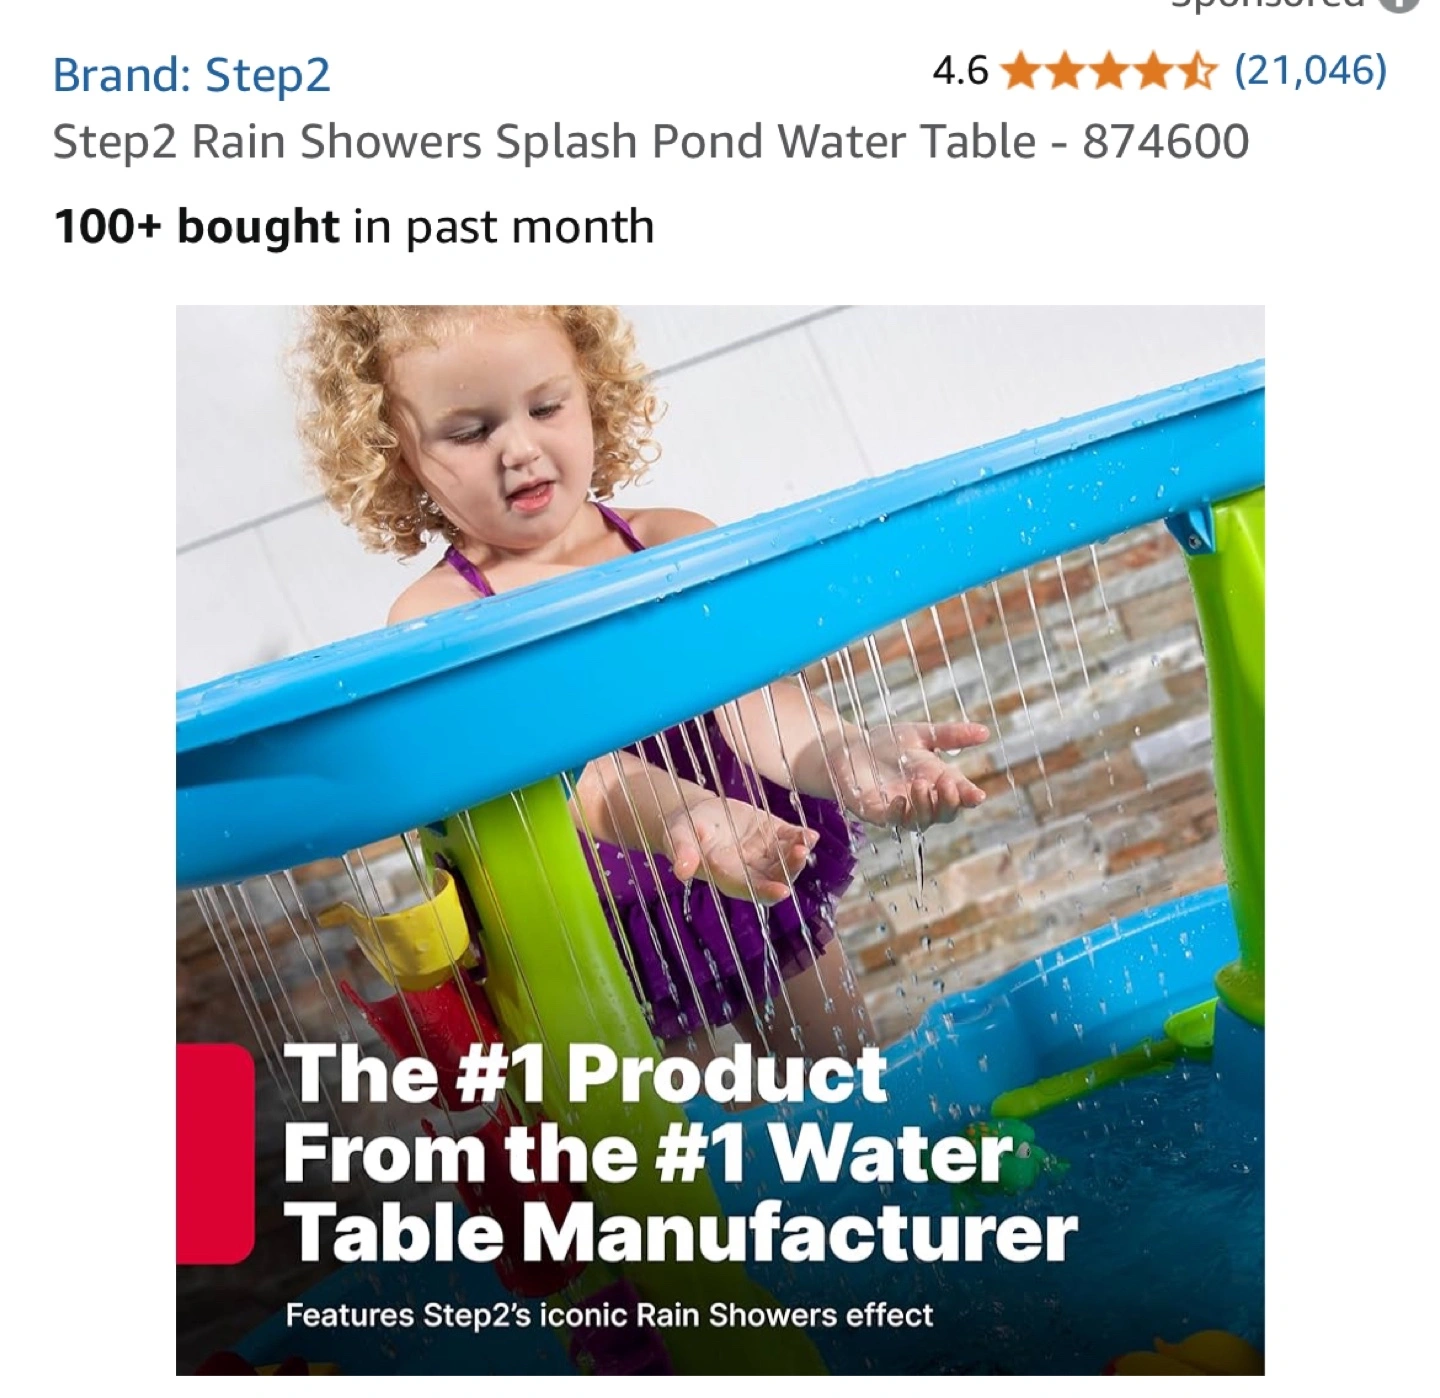Click the 'Features Step2's iconic Rain Showers' caption
1440x1398 pixels.
coord(608,1314)
